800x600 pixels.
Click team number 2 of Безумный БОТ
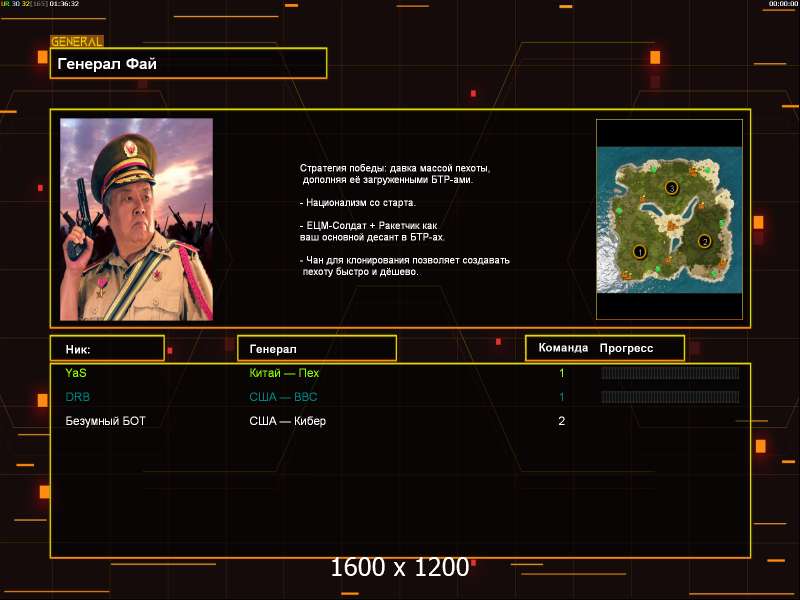[561, 421]
